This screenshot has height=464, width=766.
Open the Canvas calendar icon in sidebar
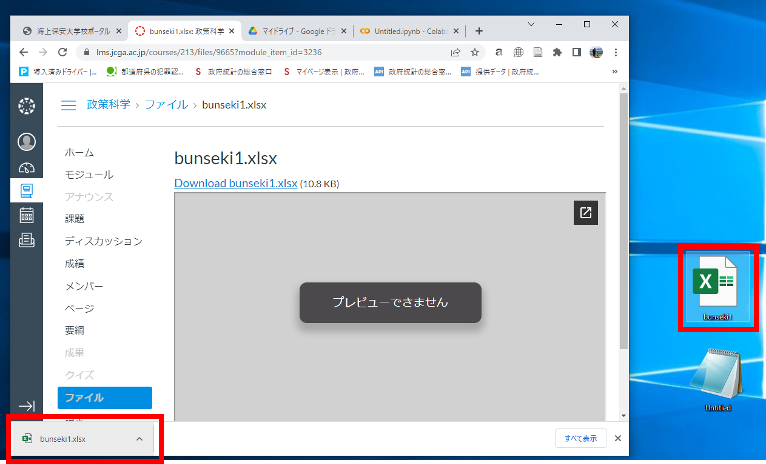click(x=27, y=214)
